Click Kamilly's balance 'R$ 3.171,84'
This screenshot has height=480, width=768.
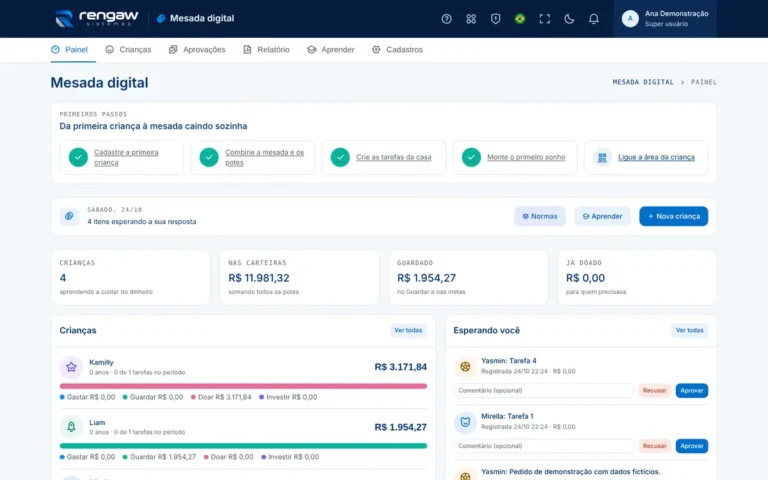(x=401, y=367)
